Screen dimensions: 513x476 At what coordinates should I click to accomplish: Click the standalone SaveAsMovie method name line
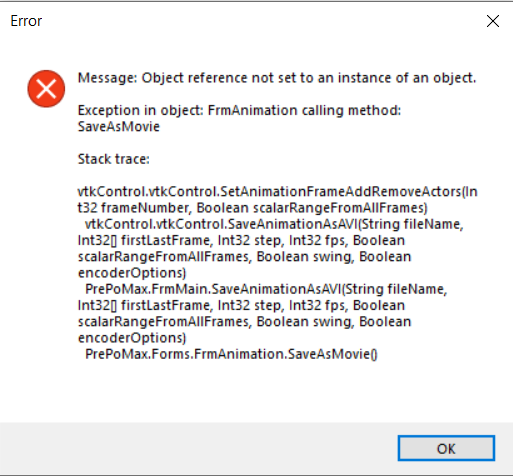pos(119,127)
